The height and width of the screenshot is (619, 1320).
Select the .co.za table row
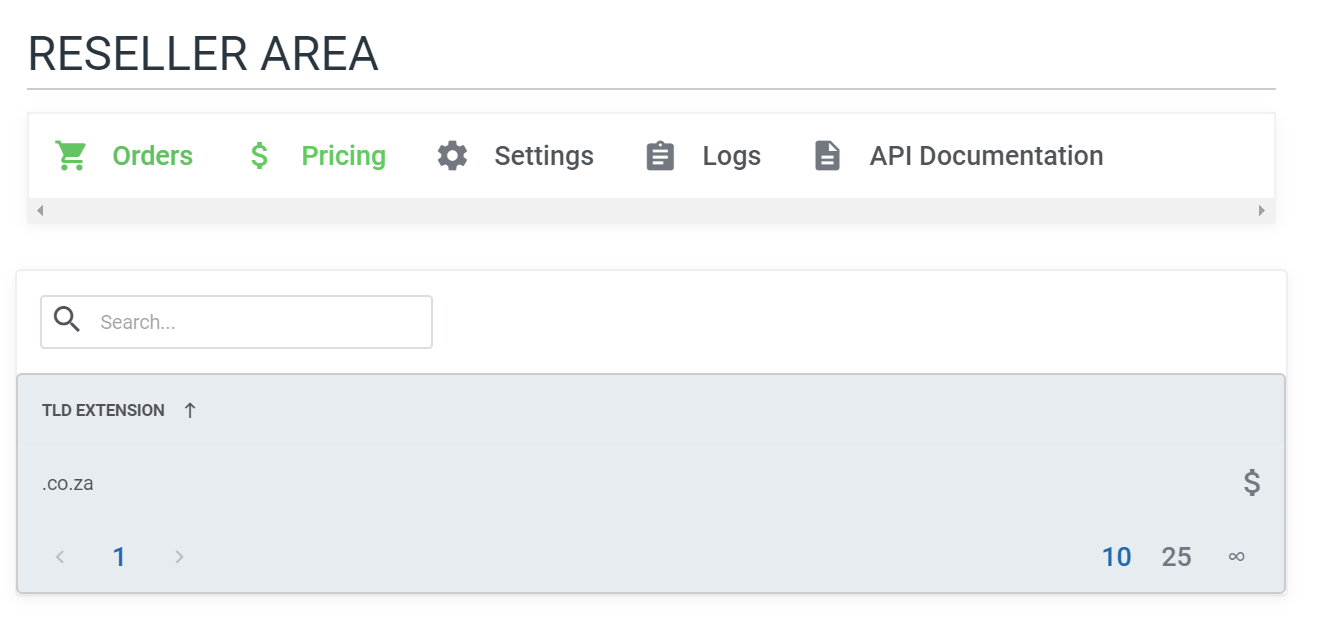click(651, 483)
